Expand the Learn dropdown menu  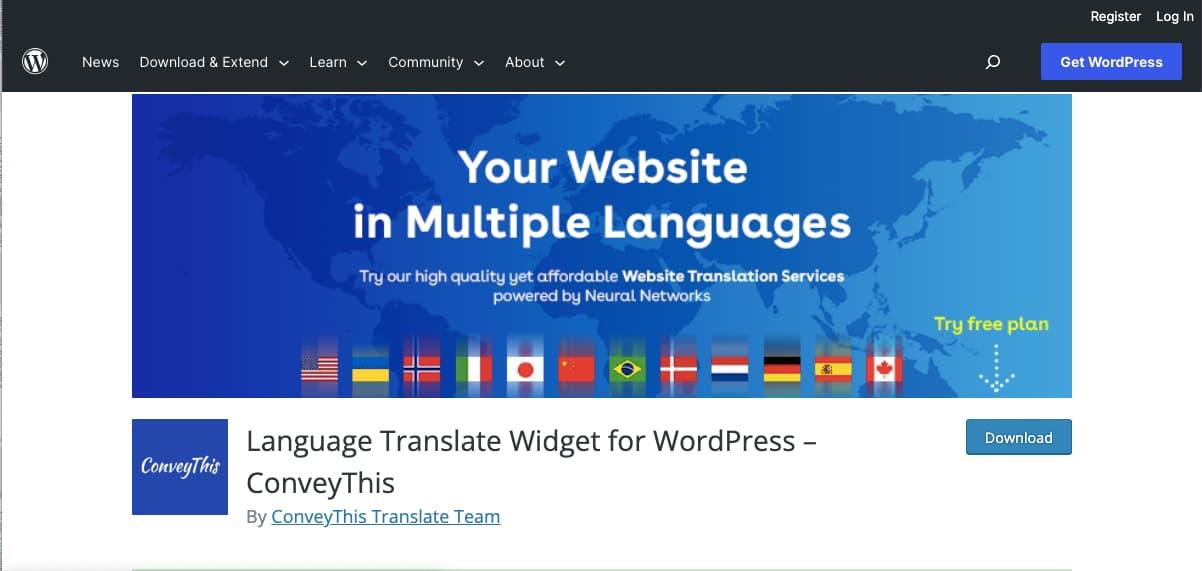[338, 62]
